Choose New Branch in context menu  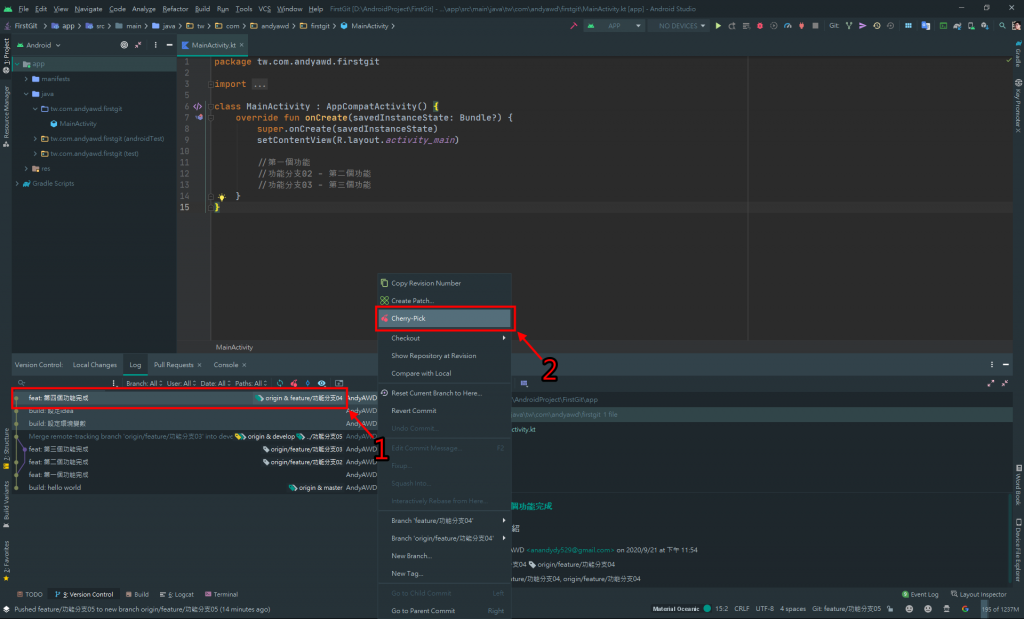click(444, 555)
